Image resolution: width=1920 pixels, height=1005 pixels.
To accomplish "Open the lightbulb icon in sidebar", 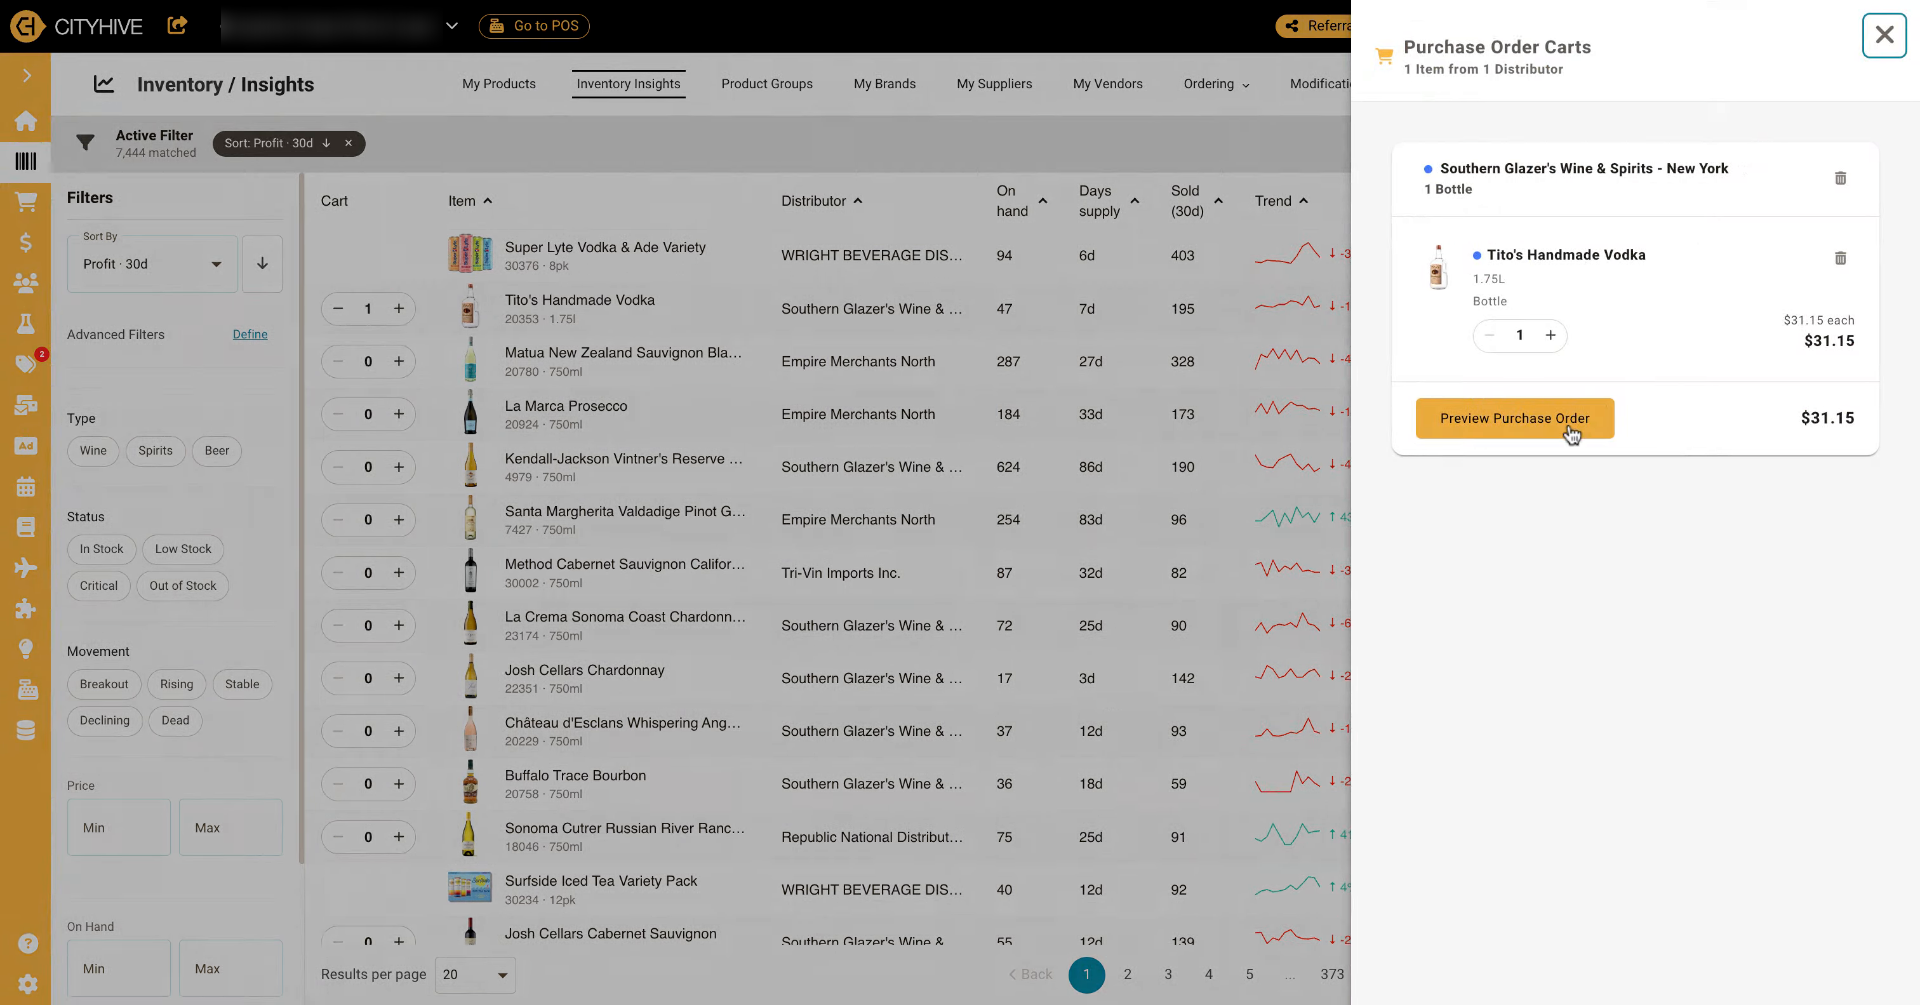I will 26,649.
